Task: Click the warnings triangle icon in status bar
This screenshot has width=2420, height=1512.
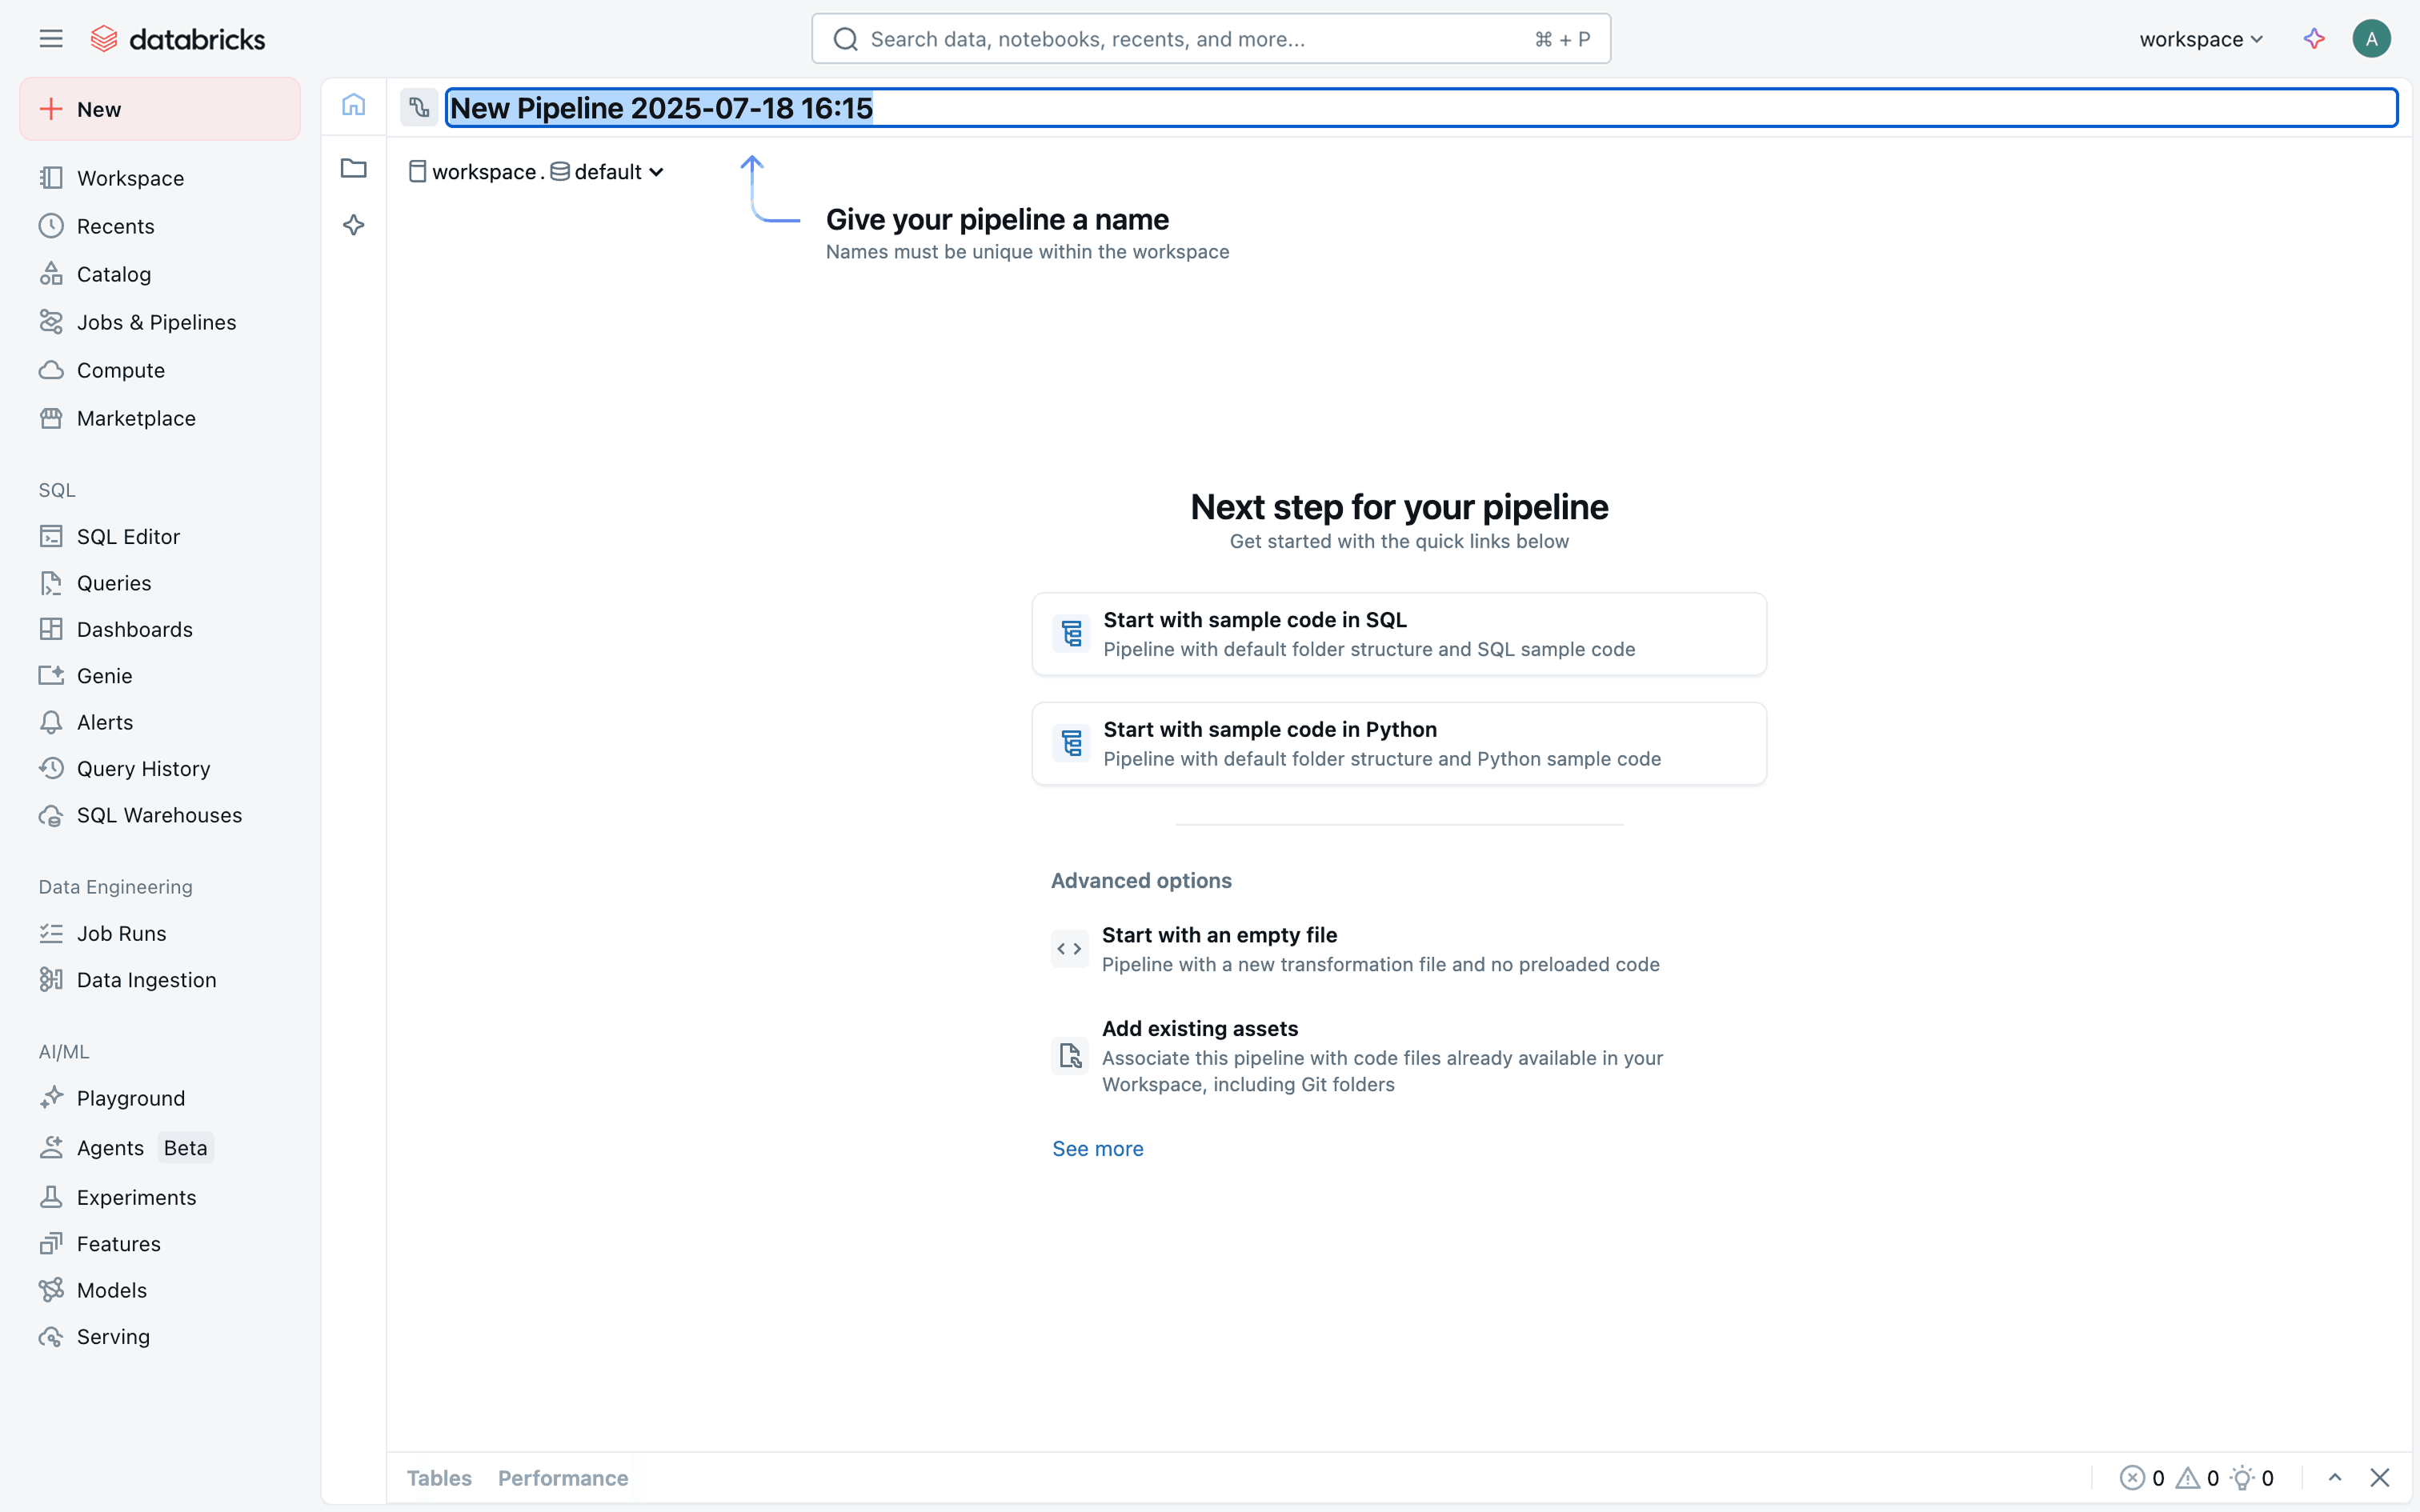Action: [2188, 1478]
